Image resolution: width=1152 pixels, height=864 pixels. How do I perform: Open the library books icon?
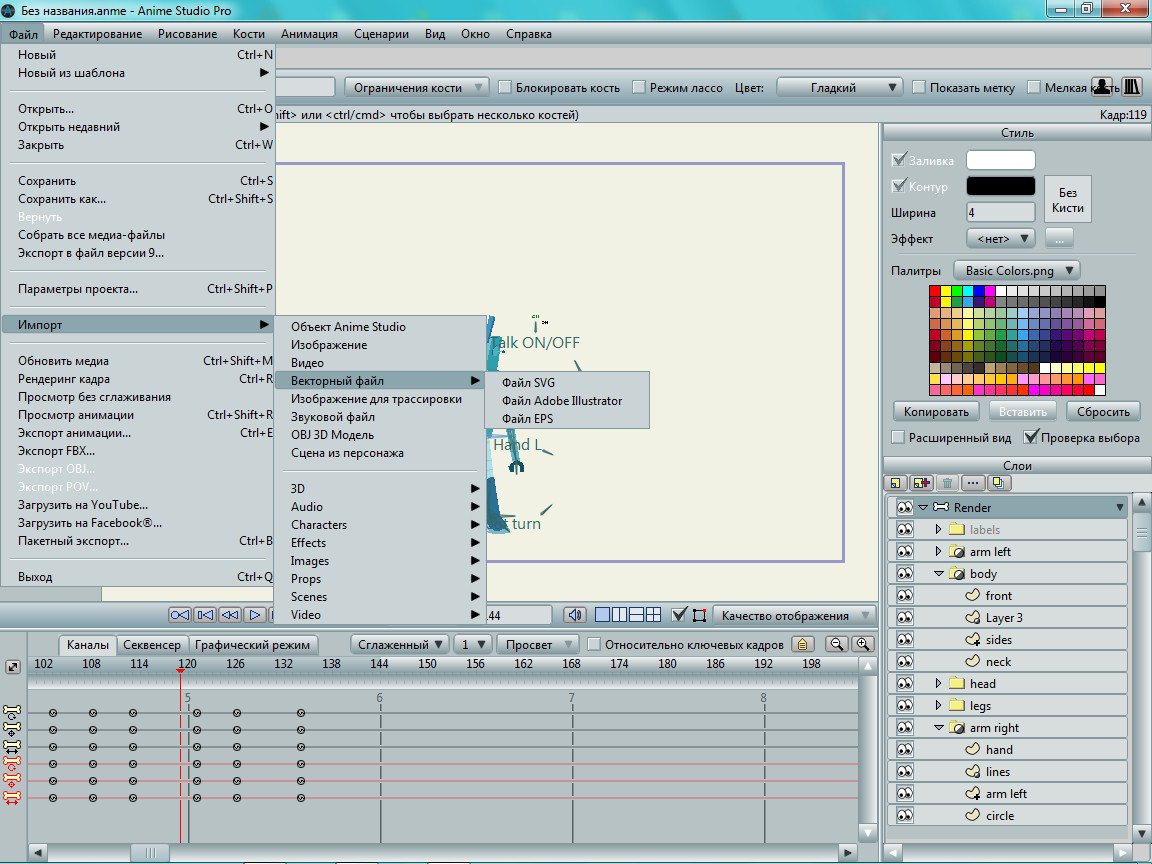point(1132,87)
